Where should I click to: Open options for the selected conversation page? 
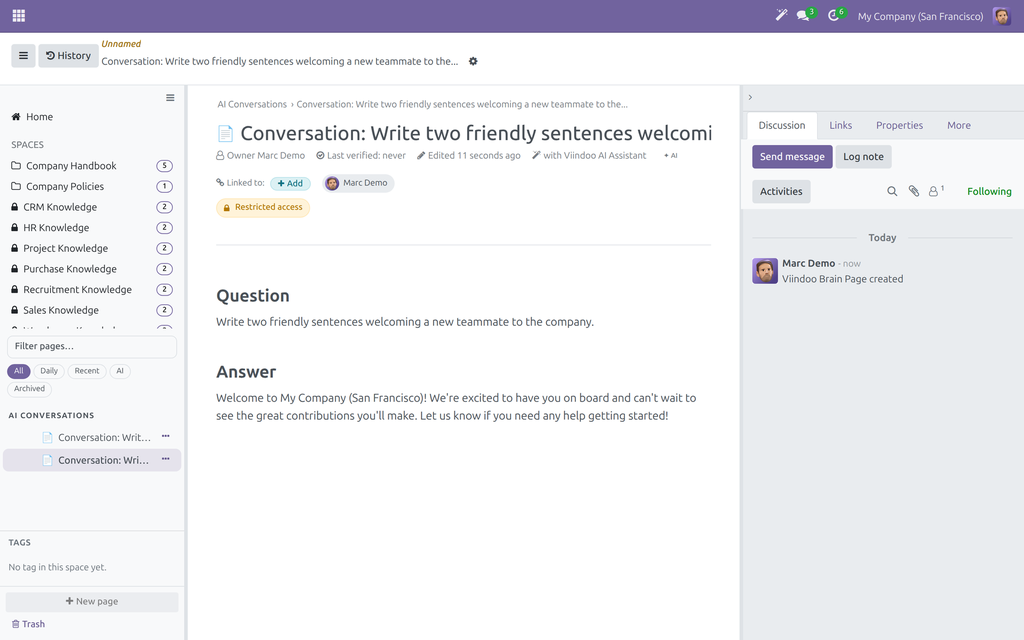point(165,459)
